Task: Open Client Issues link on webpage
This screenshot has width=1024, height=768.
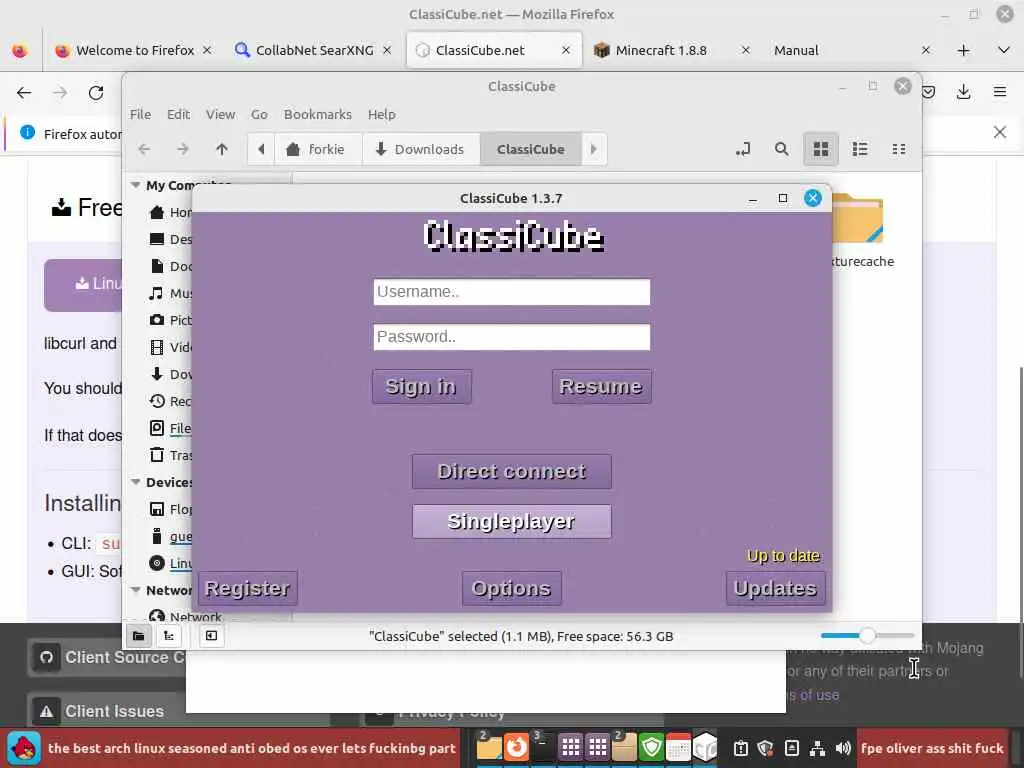Action: click(108, 711)
